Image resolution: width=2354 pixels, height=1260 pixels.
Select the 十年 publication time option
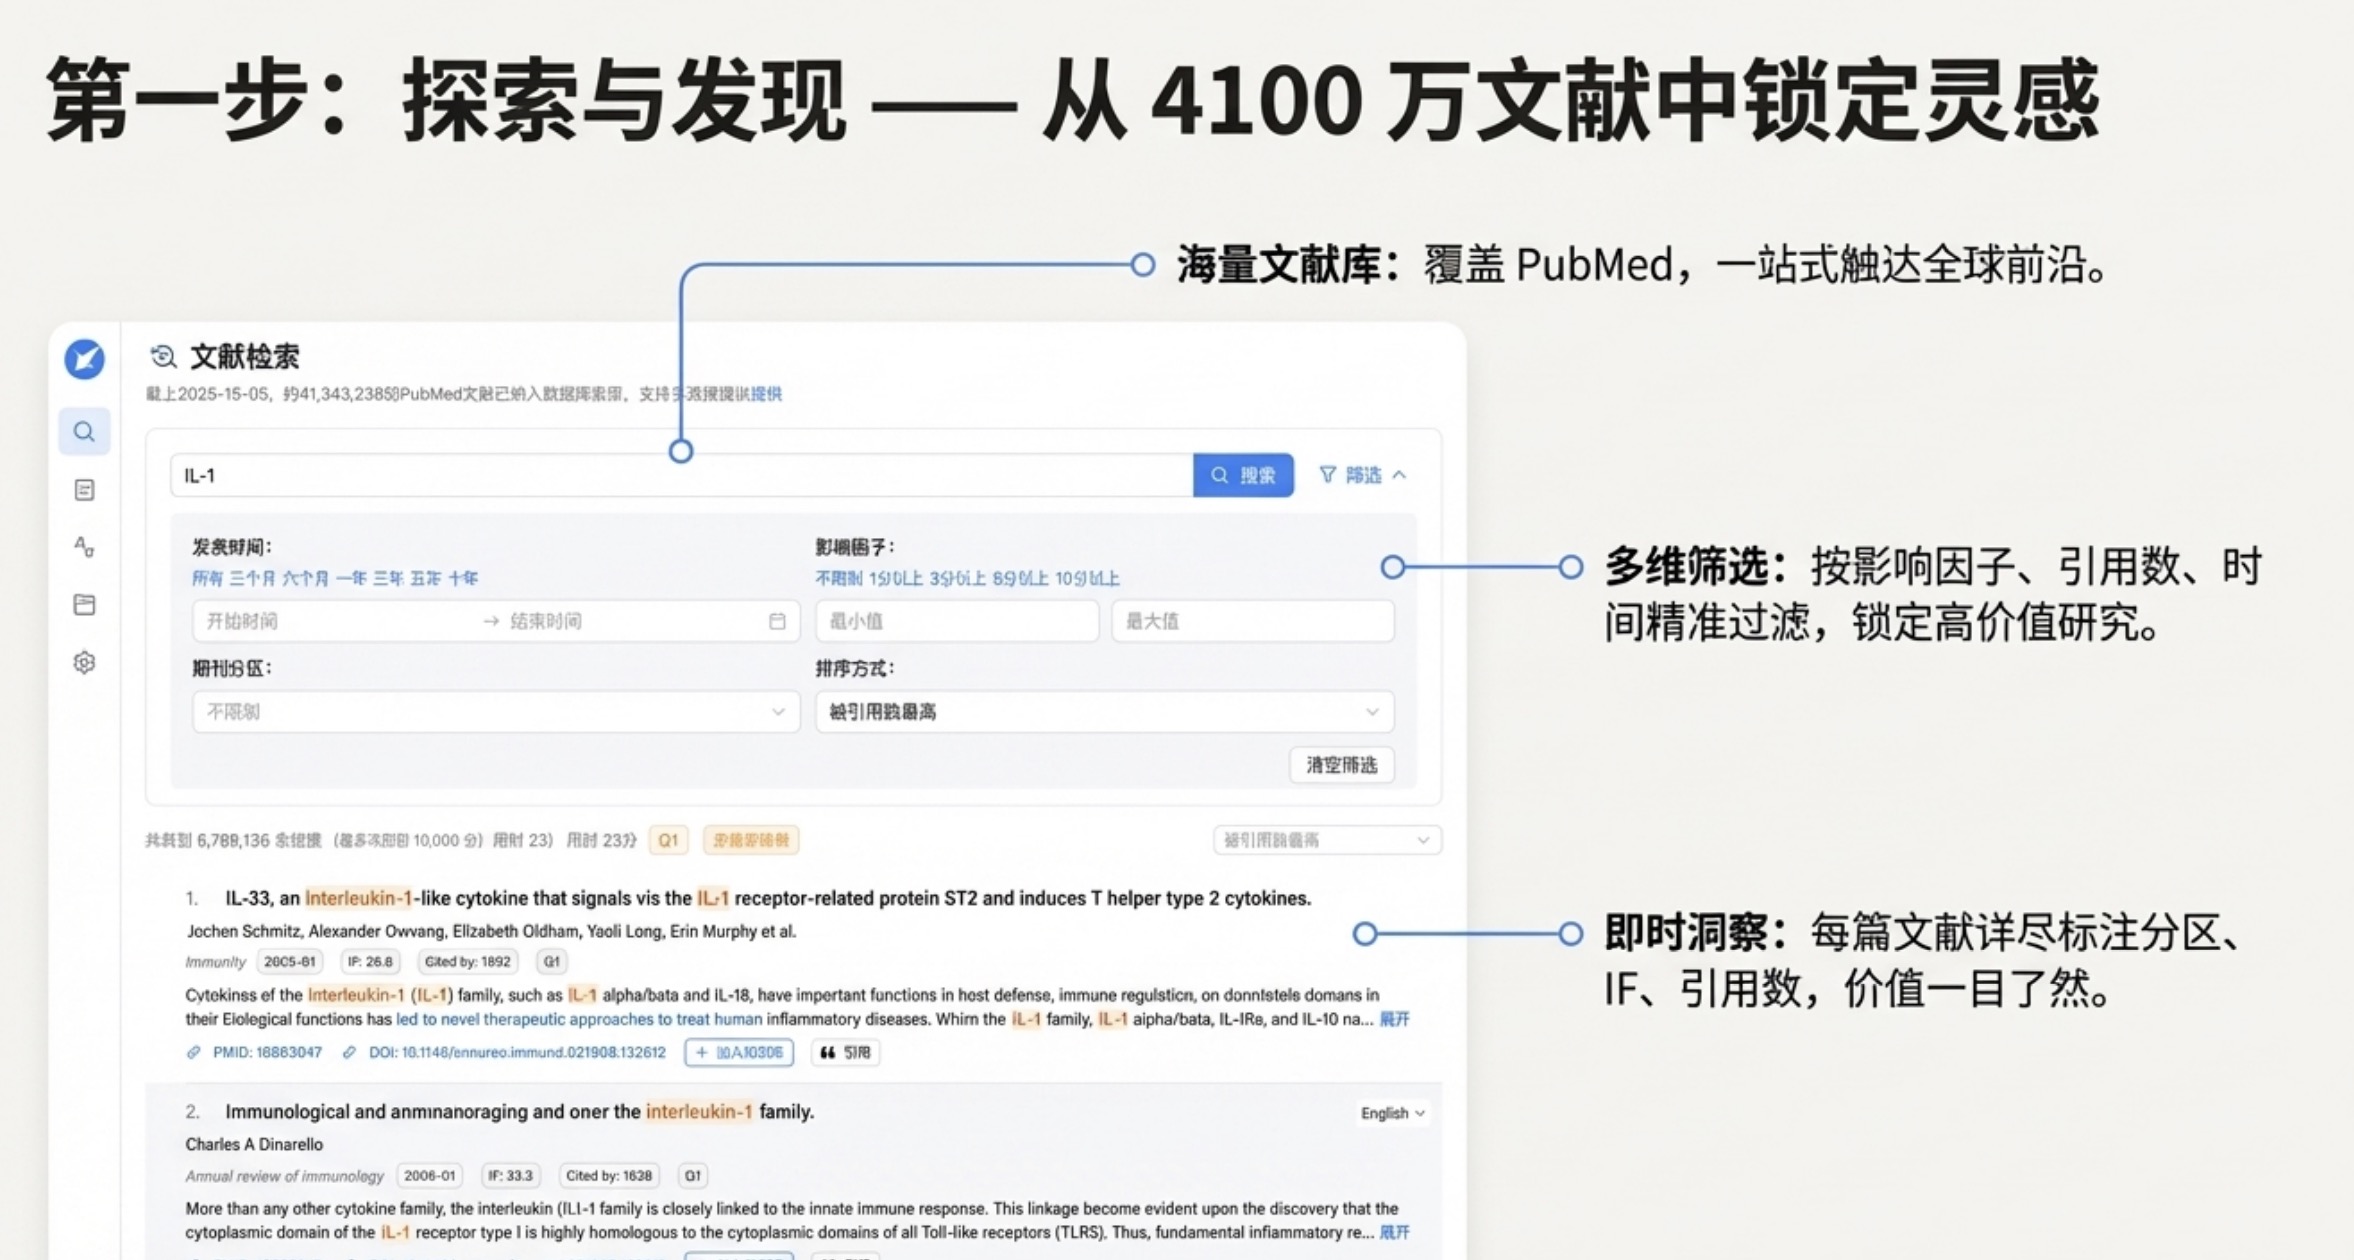click(x=463, y=578)
